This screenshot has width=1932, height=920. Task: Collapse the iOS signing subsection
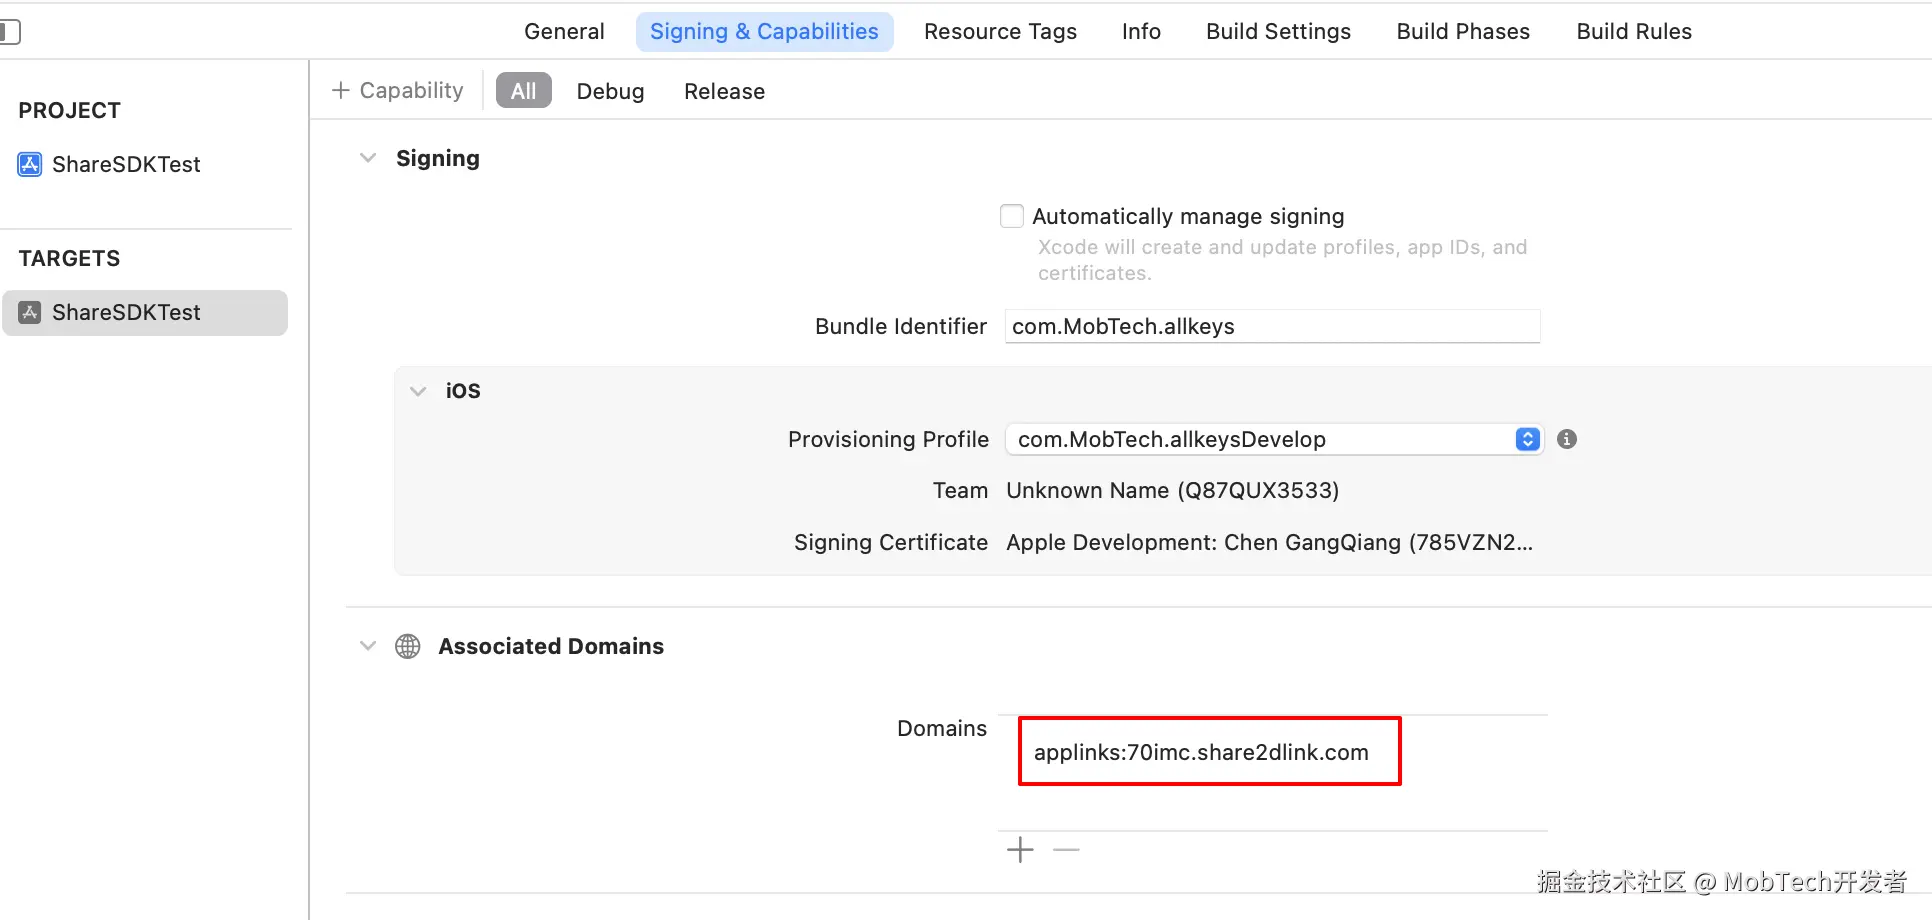coord(418,391)
